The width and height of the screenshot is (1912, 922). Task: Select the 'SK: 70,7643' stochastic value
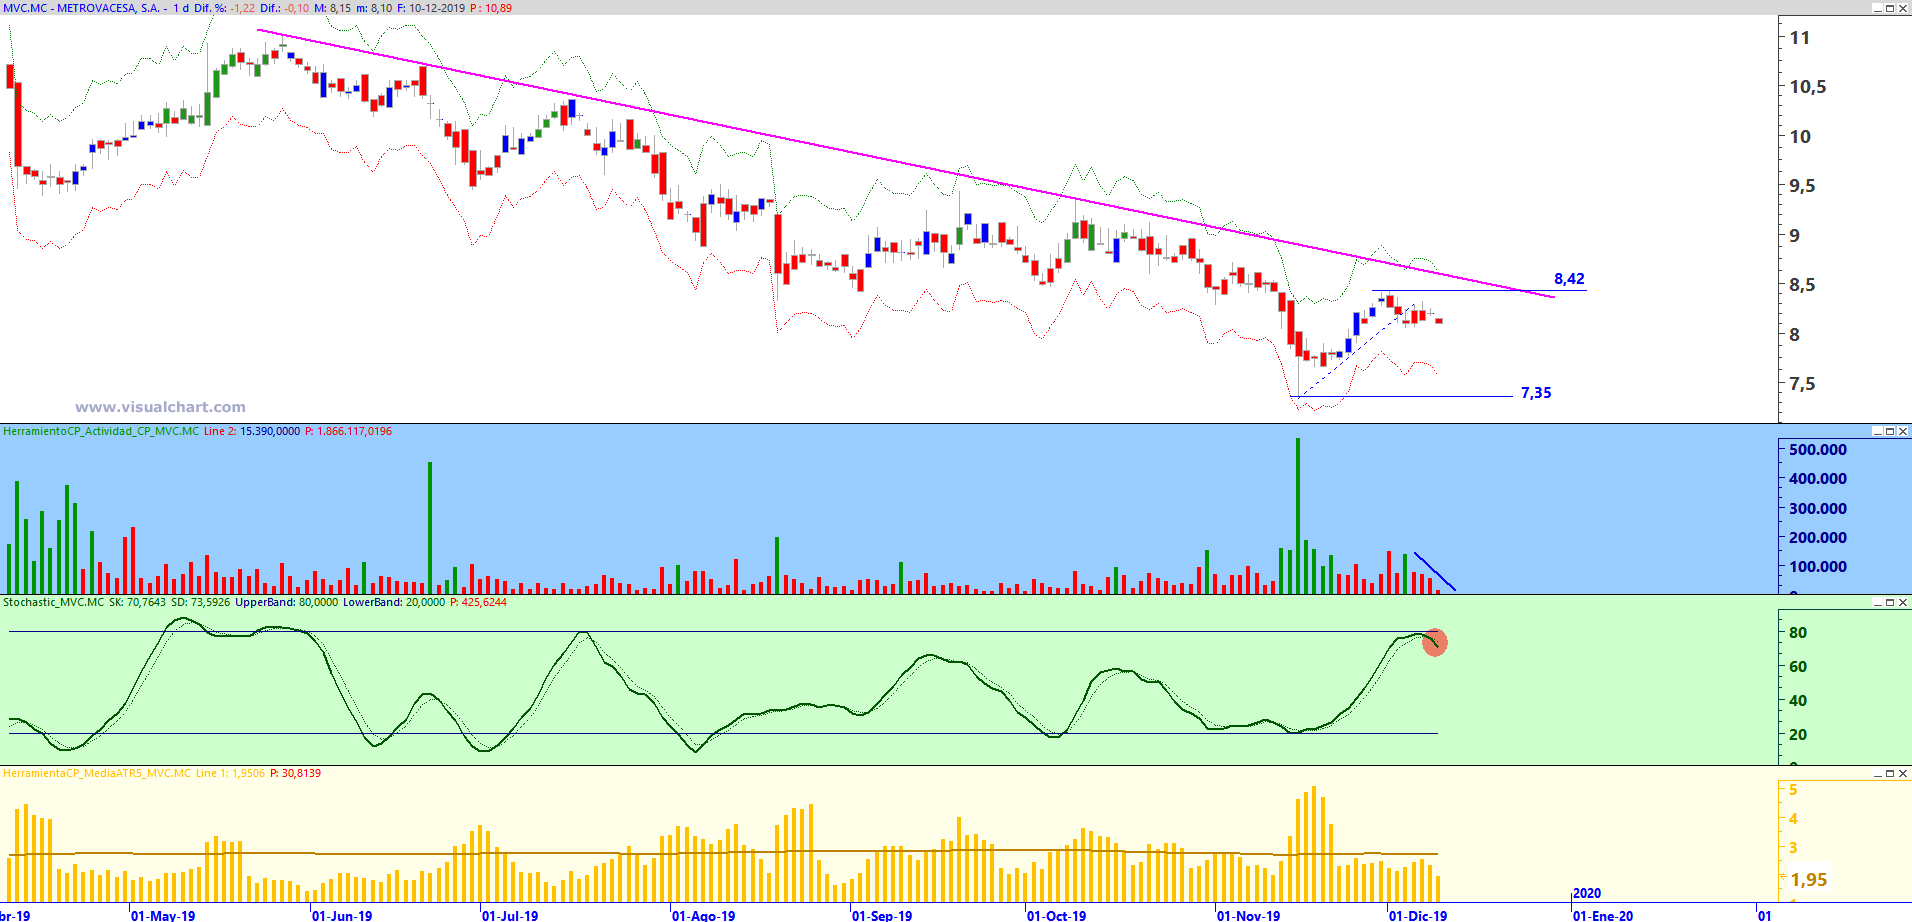click(x=137, y=602)
